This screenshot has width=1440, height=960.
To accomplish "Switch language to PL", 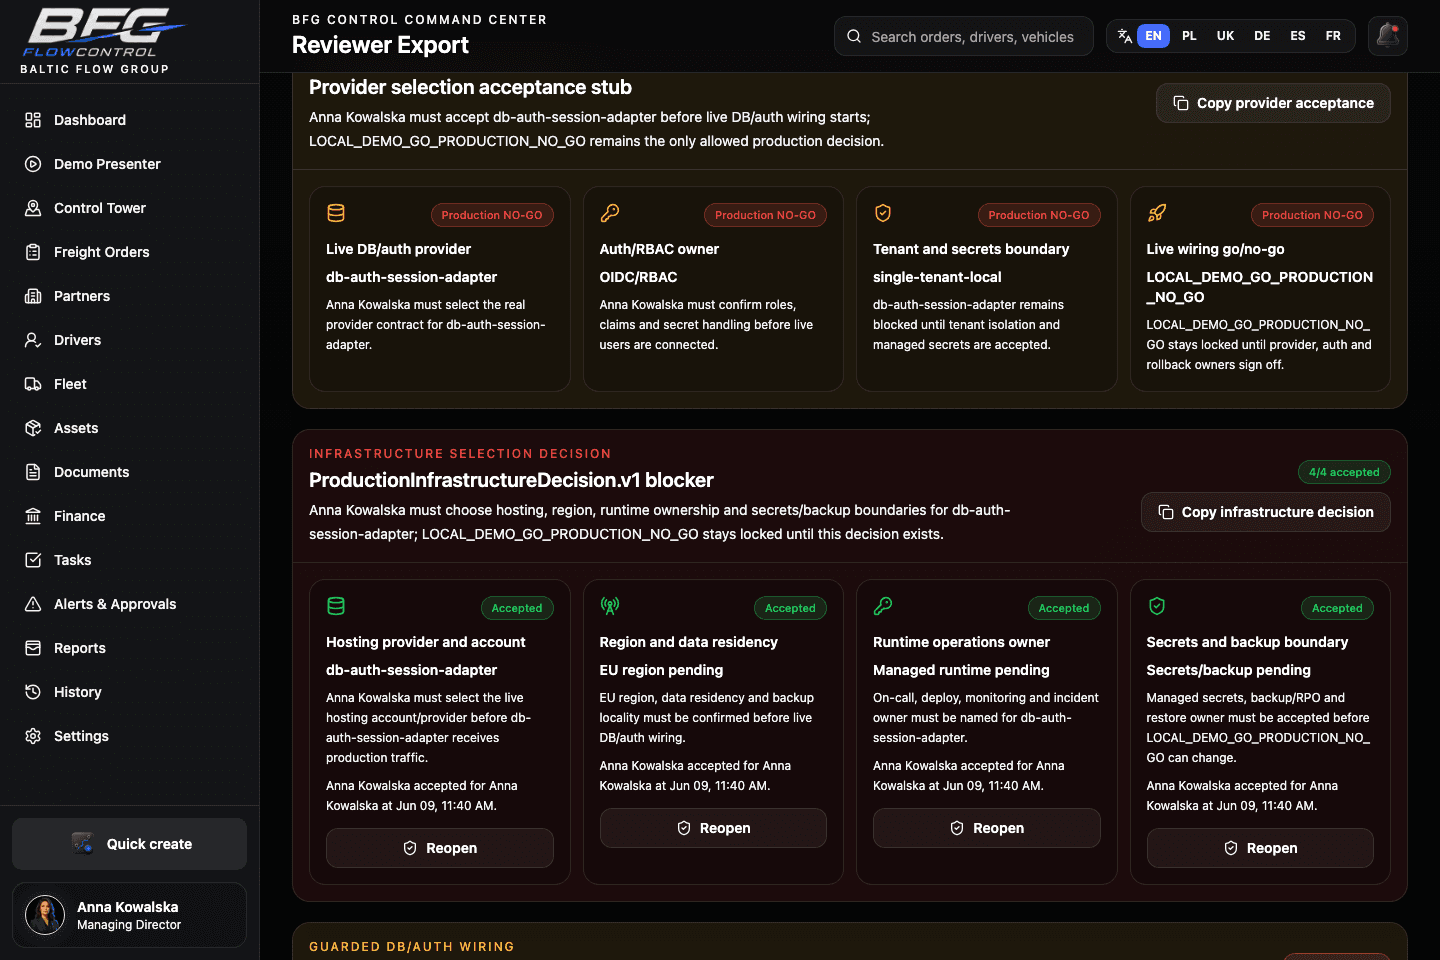I will pyautogui.click(x=1189, y=36).
